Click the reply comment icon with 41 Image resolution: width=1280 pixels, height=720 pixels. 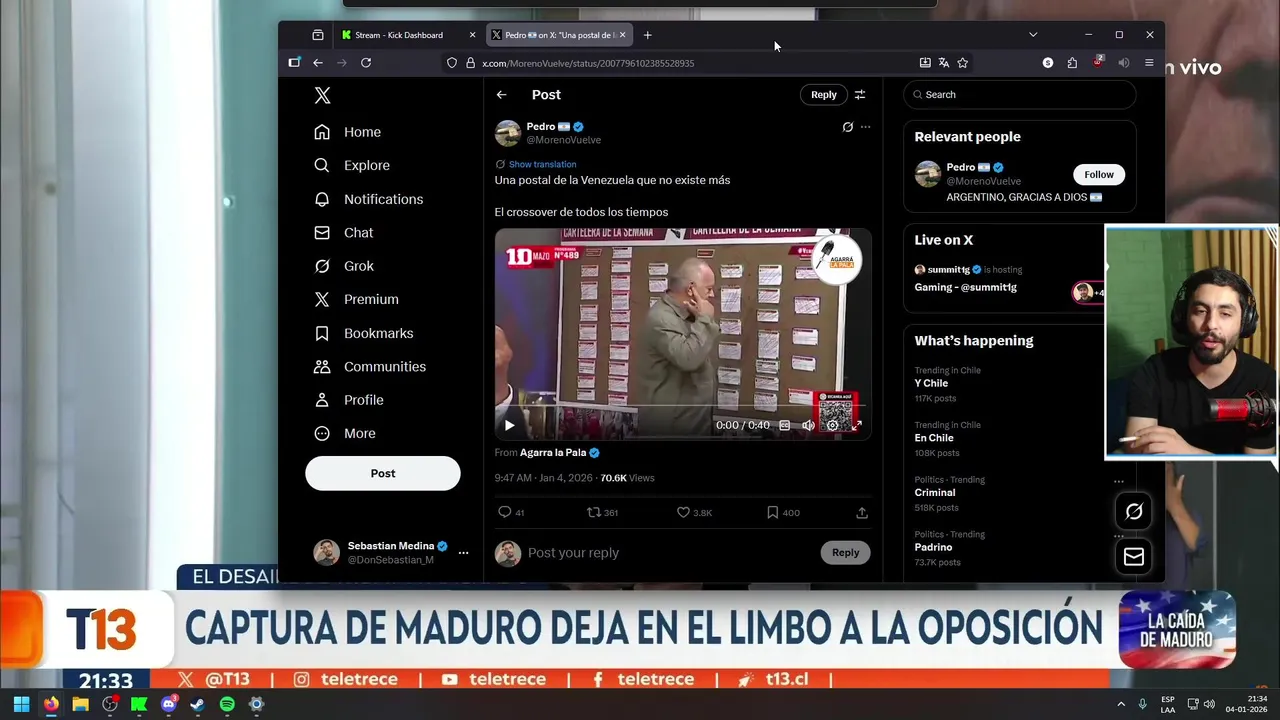511,512
